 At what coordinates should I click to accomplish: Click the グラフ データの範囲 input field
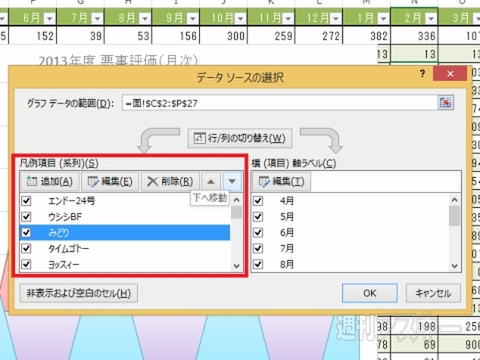point(280,103)
